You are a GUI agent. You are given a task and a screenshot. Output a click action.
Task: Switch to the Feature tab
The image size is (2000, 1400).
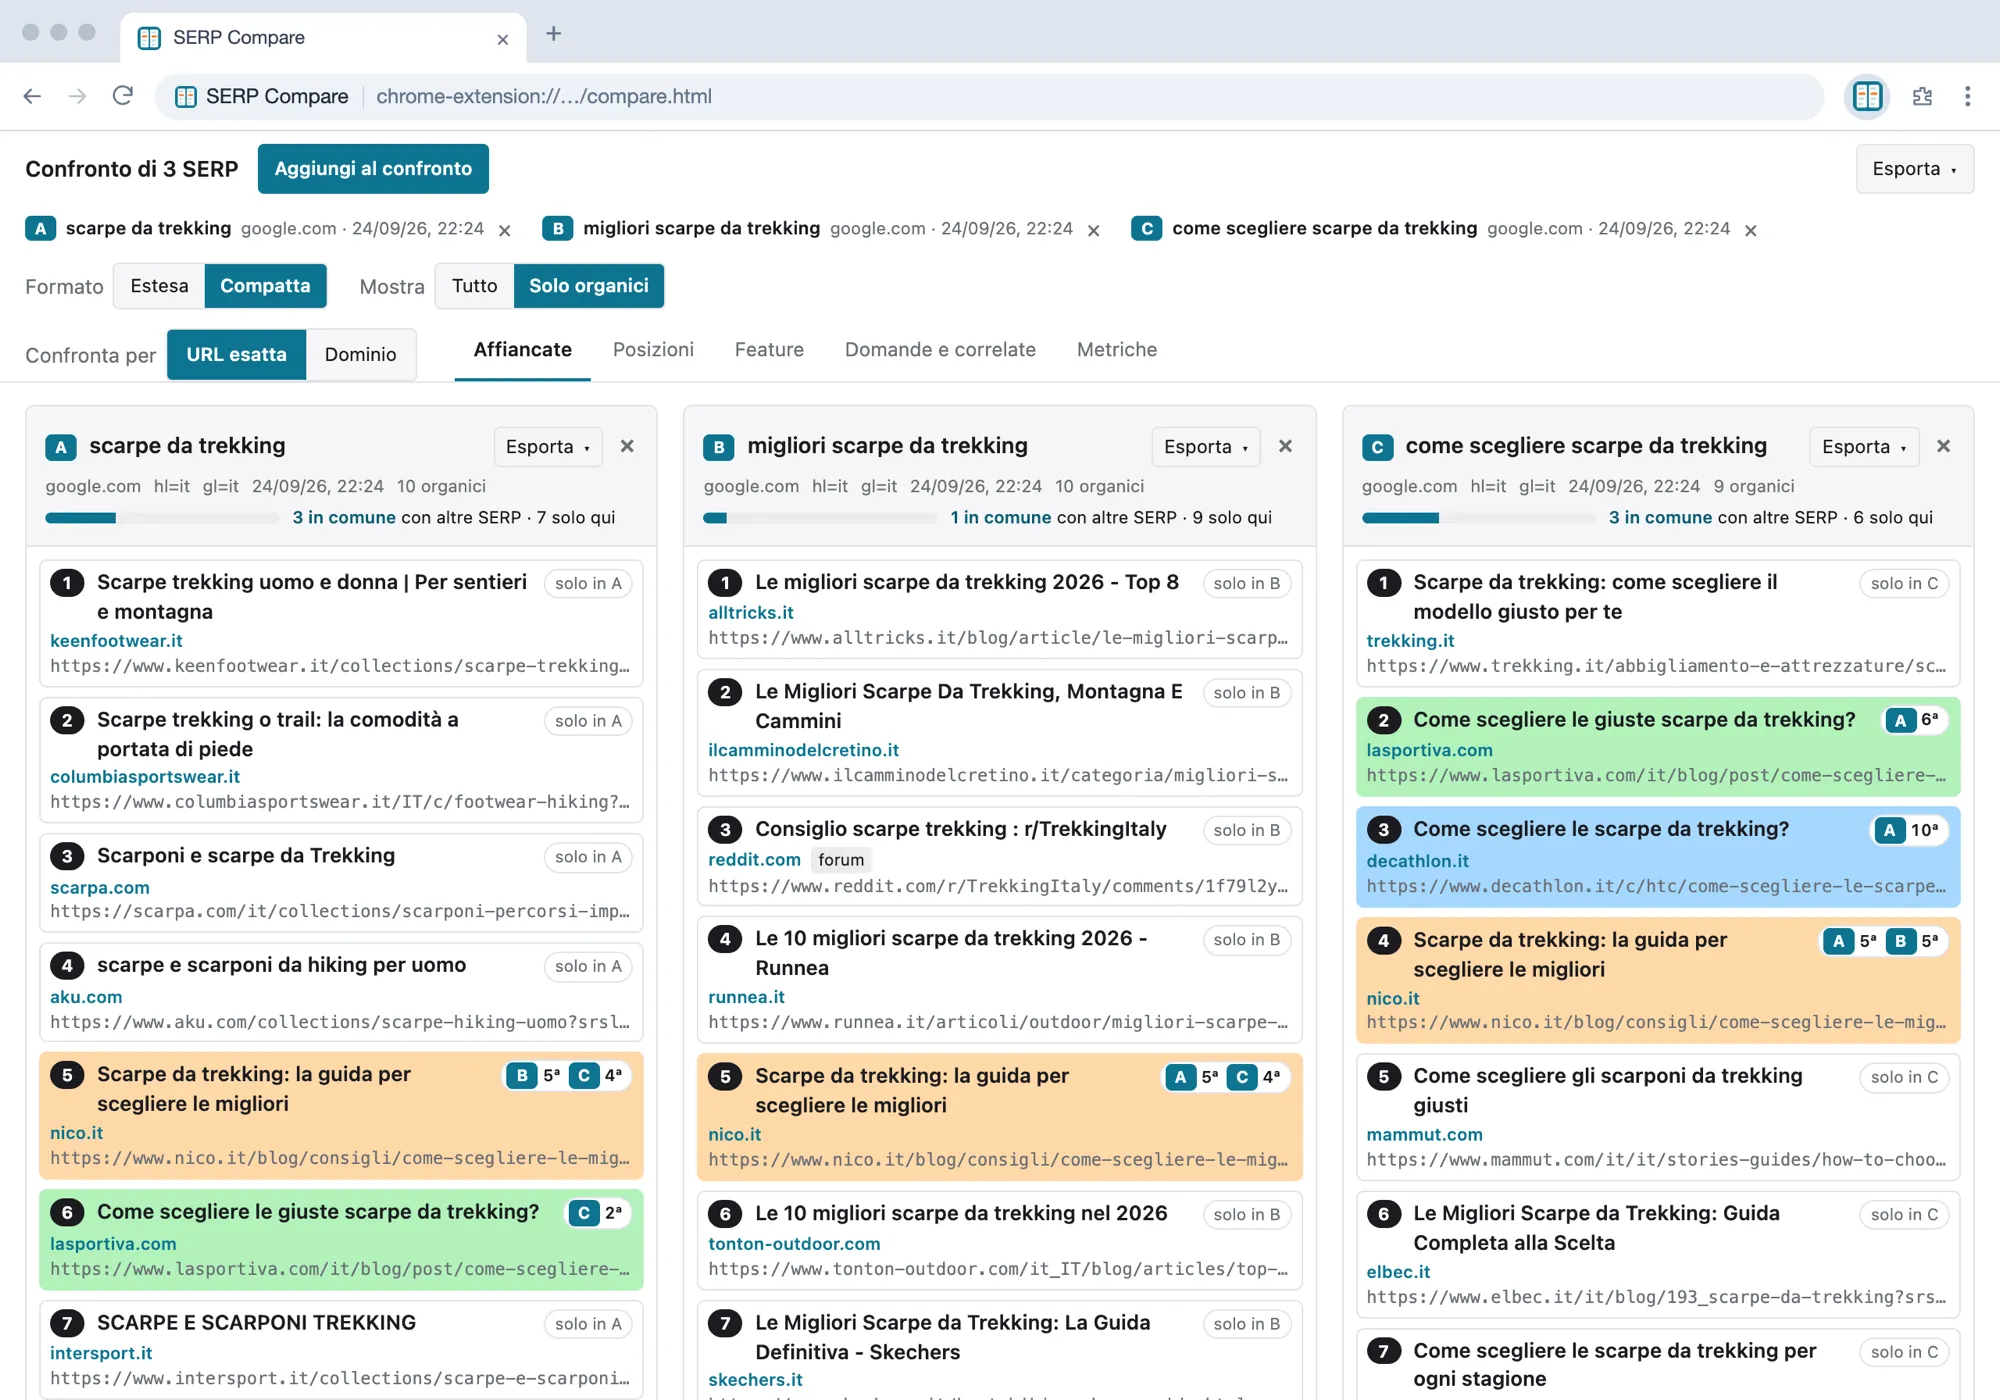click(x=769, y=350)
